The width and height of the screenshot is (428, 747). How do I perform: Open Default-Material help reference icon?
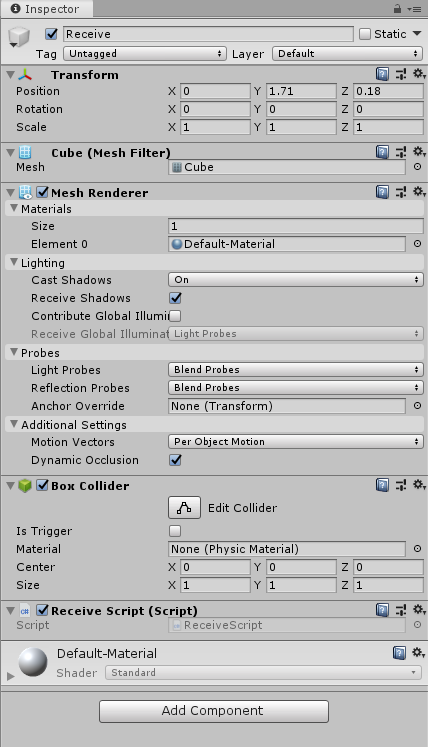pos(399,653)
